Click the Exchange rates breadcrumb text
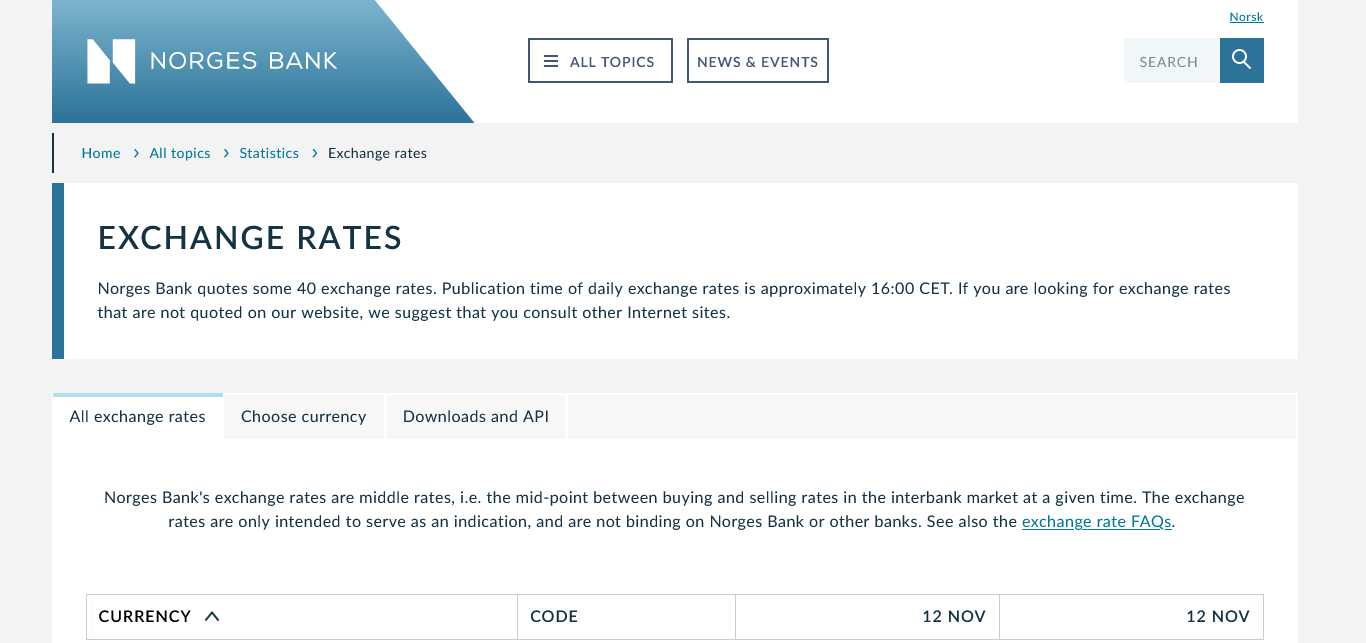Viewport: 1366px width, 643px height. pos(377,153)
